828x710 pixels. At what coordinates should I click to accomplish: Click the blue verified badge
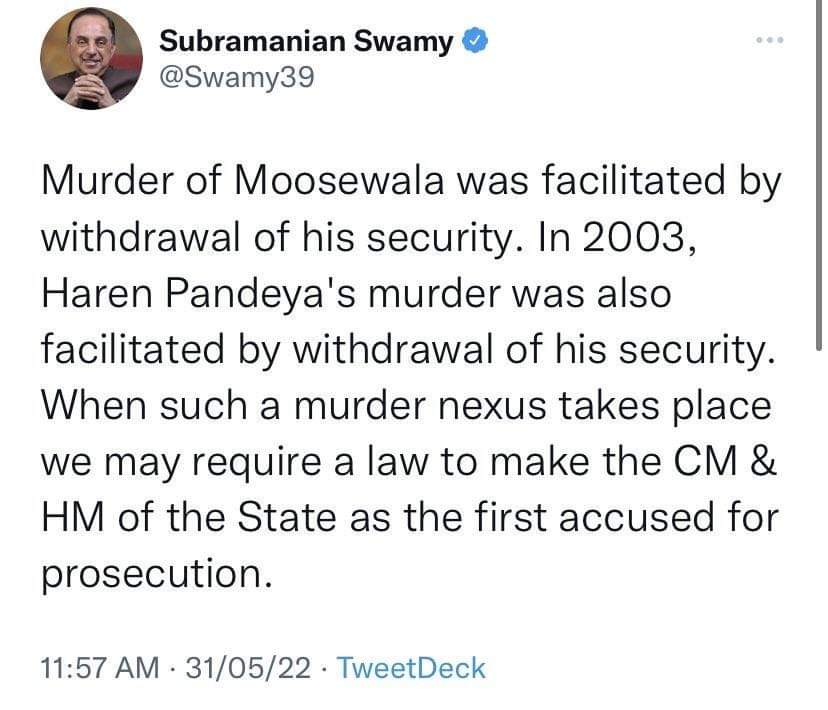click(478, 42)
